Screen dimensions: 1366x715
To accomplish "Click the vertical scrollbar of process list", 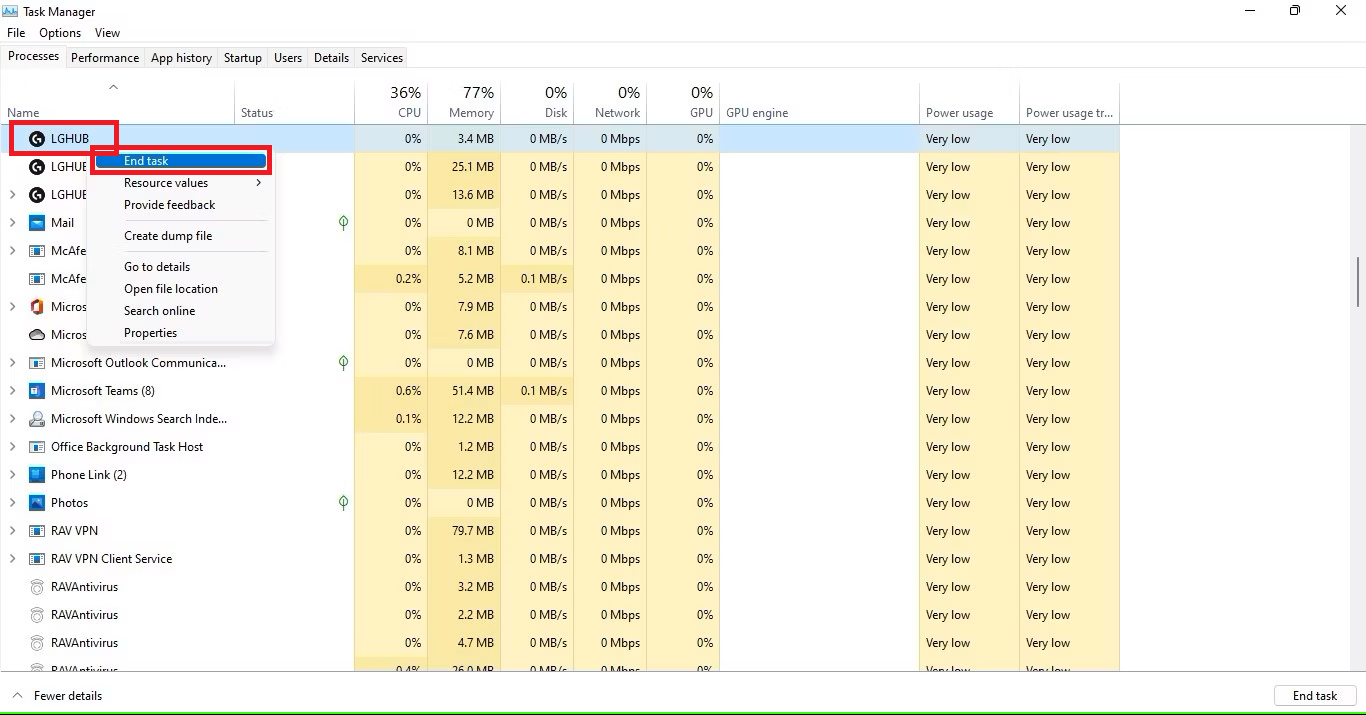I will click(1357, 282).
